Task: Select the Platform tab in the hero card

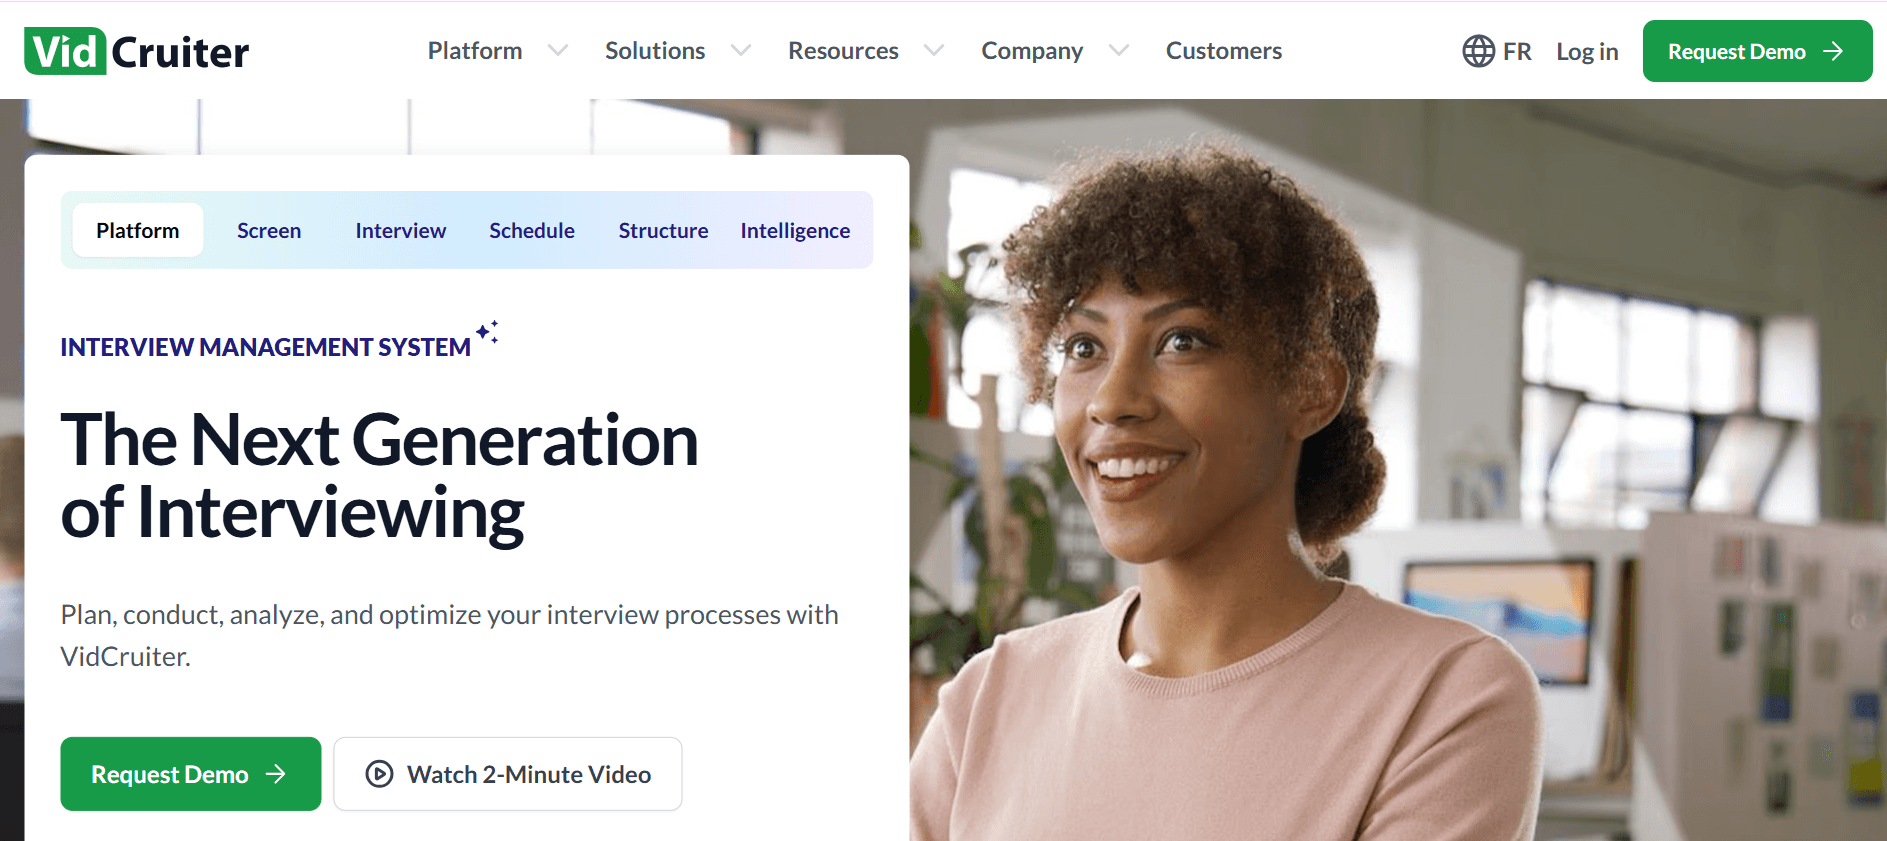Action: point(138,230)
